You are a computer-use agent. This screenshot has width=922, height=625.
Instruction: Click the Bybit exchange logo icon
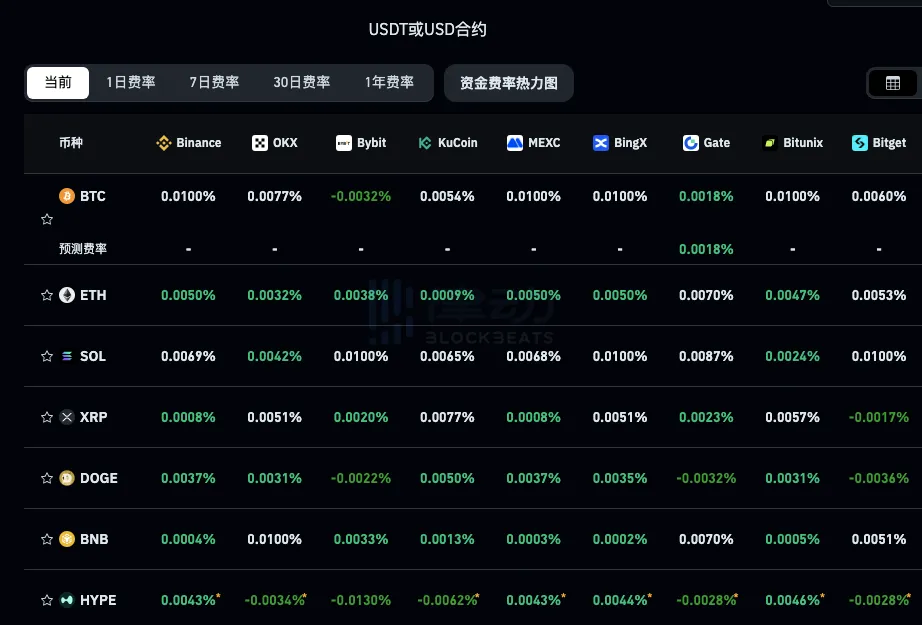[343, 143]
